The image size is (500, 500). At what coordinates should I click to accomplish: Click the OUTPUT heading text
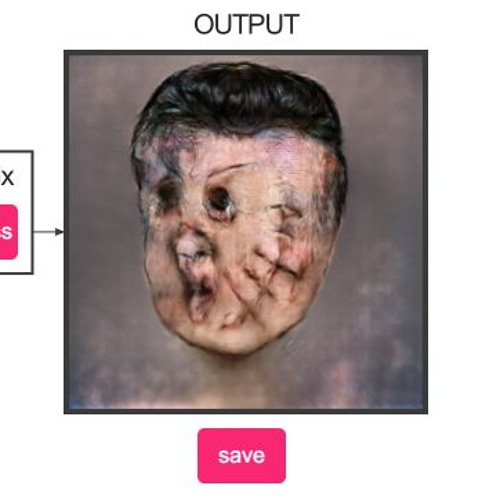click(247, 24)
